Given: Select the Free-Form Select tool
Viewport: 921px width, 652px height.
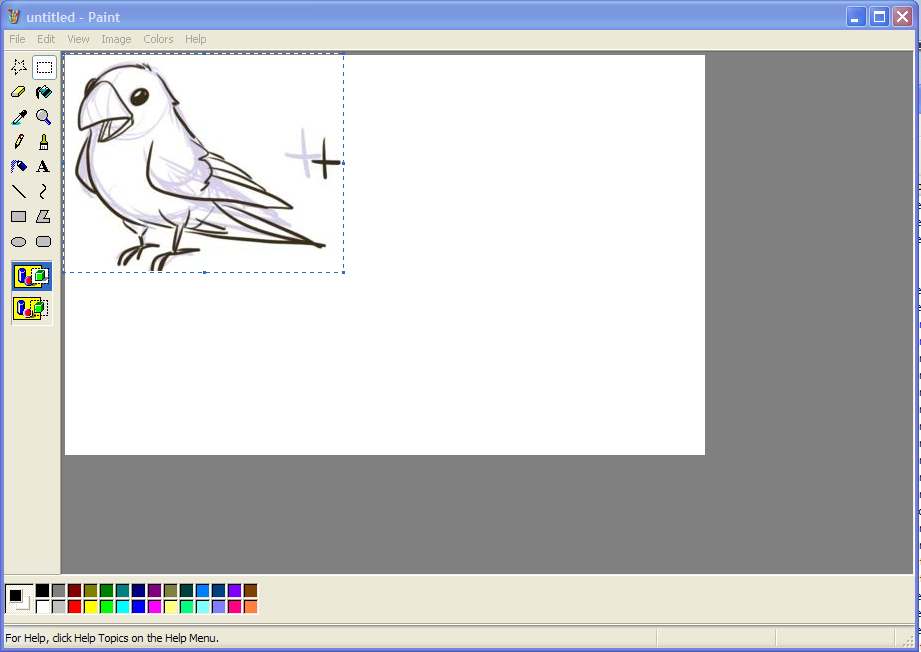Looking at the screenshot, I should click(x=18, y=68).
